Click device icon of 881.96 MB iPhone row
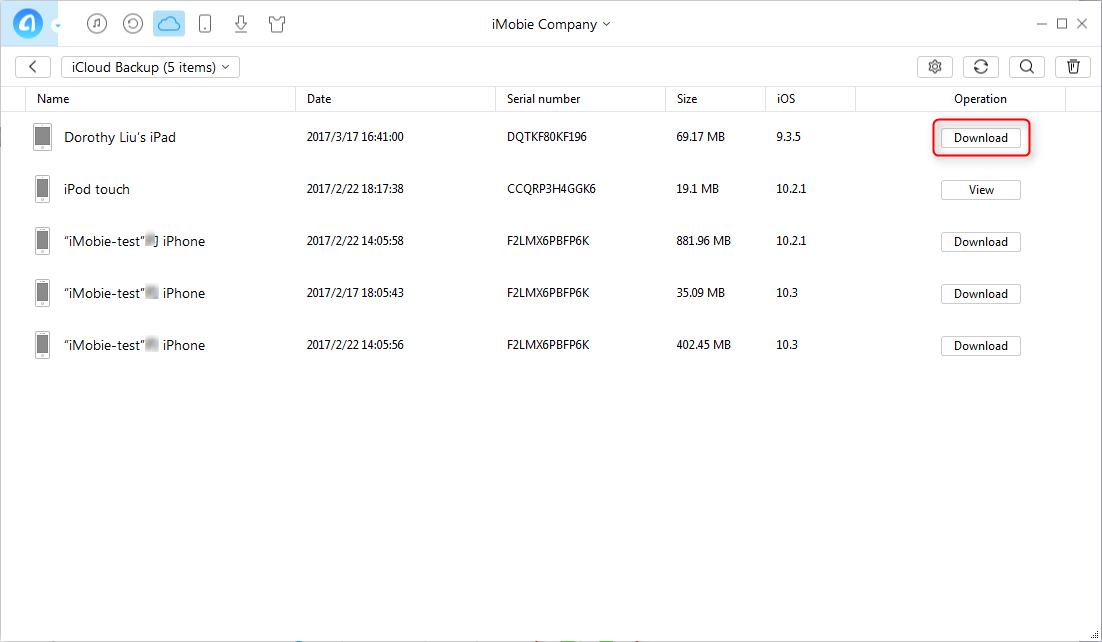Image resolution: width=1102 pixels, height=642 pixels. (43, 241)
